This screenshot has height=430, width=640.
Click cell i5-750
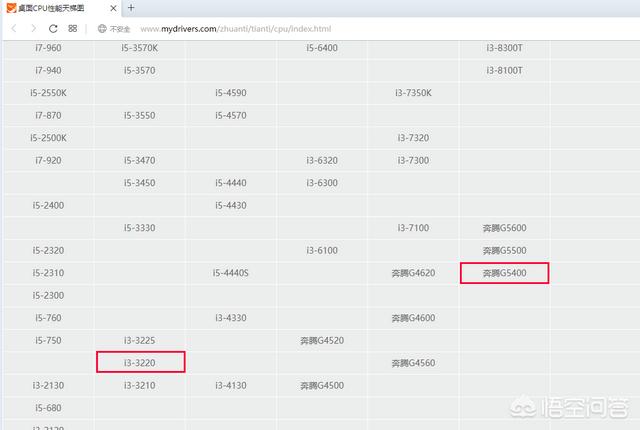coord(48,340)
